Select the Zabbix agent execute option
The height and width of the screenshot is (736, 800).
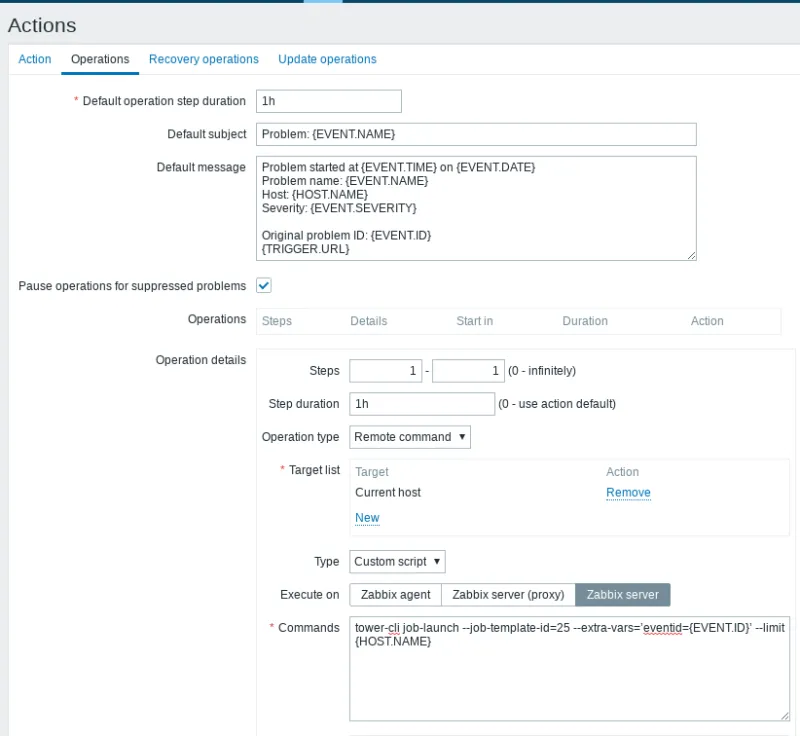tap(395, 594)
